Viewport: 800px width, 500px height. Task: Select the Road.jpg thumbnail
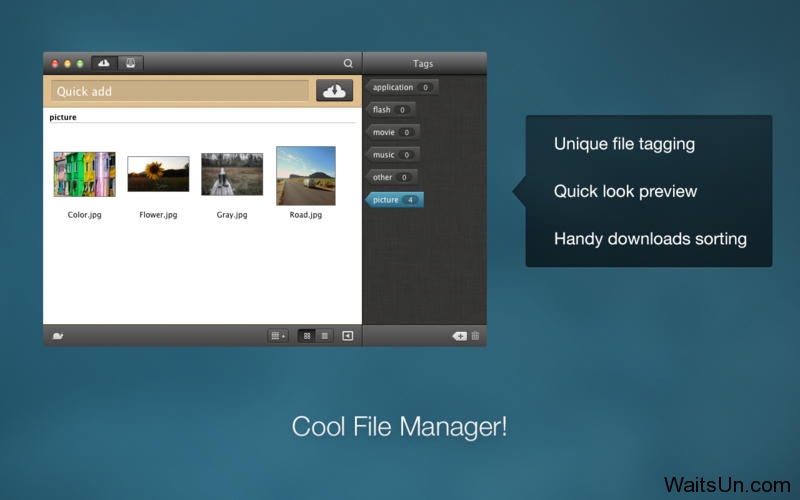(x=306, y=176)
